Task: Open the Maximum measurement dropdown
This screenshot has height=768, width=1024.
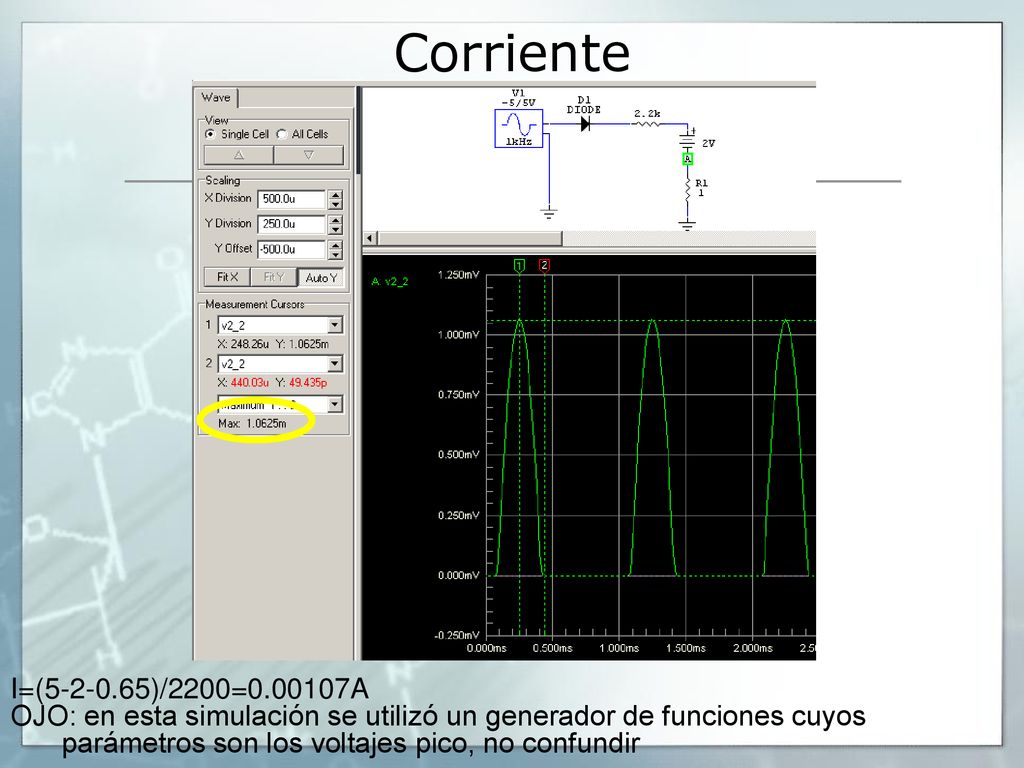Action: tap(335, 405)
